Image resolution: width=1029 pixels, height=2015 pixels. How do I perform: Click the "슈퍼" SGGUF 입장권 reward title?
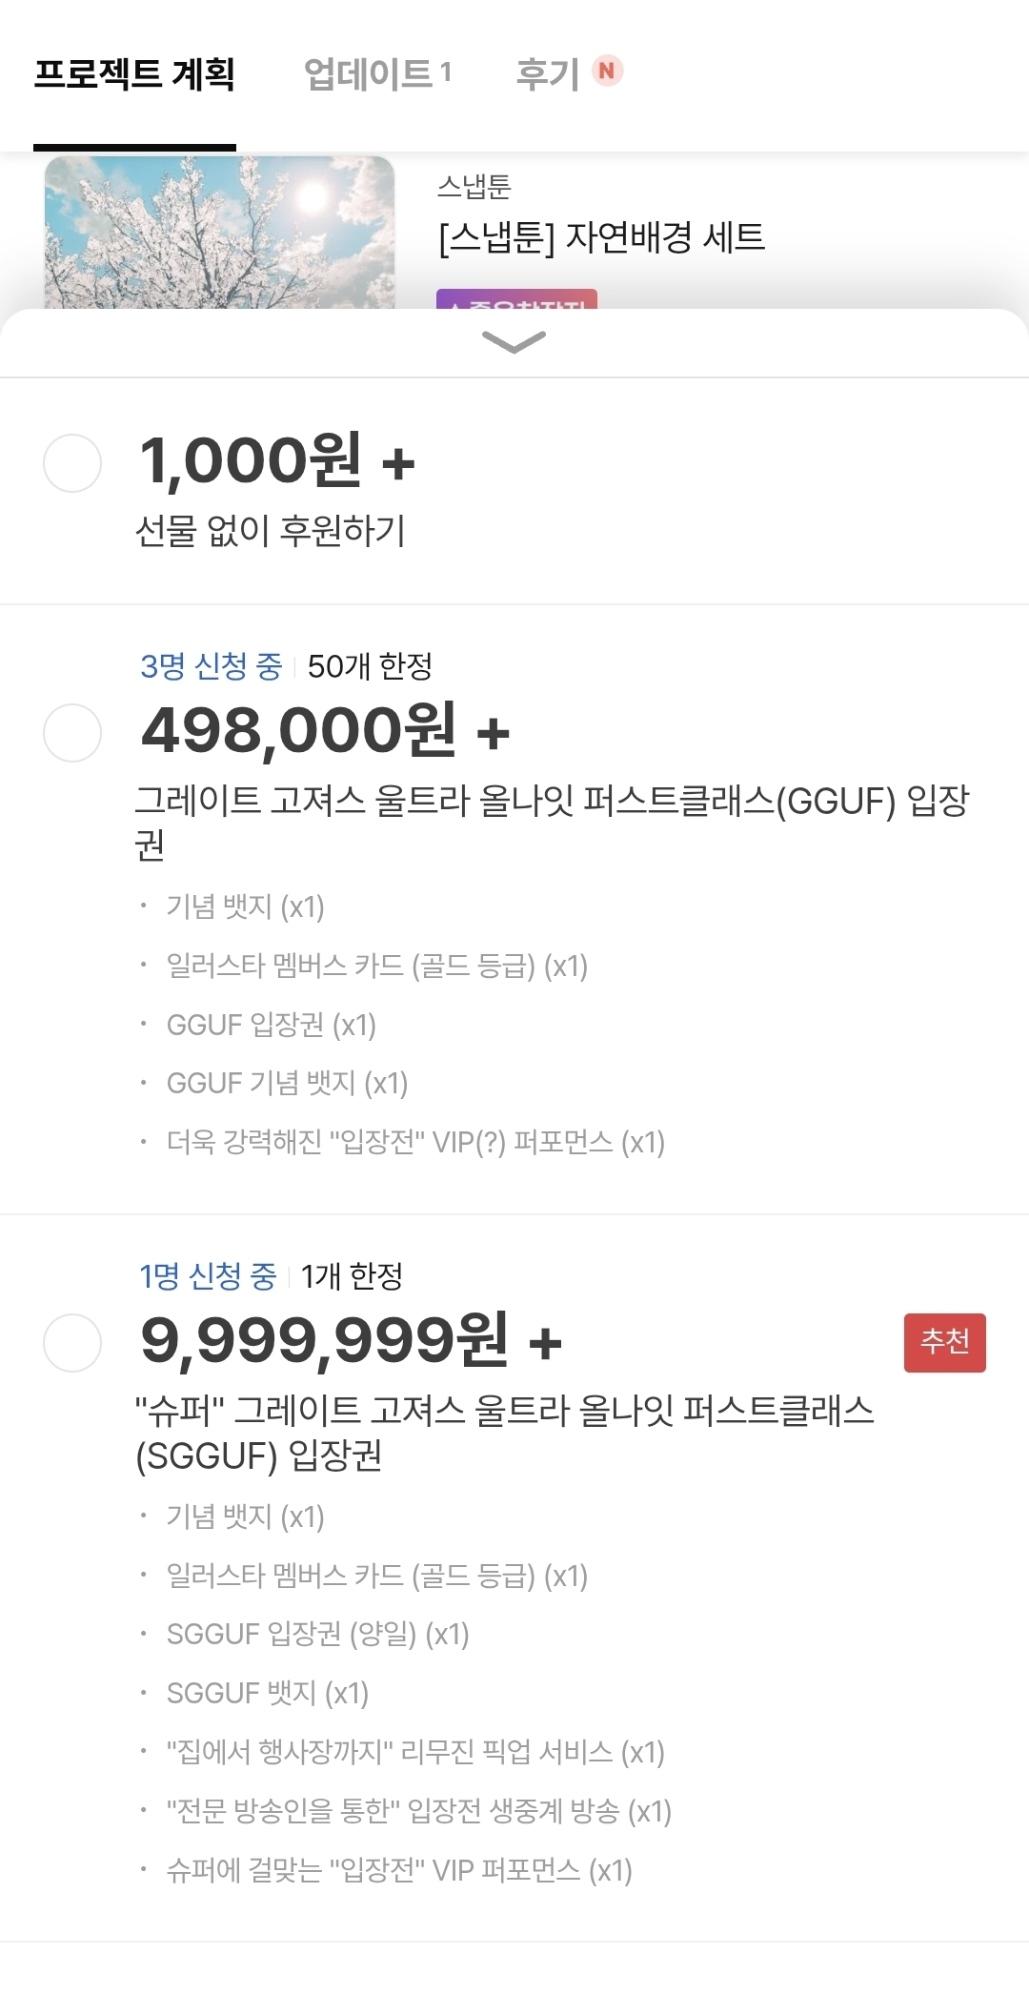[x=504, y=1431]
